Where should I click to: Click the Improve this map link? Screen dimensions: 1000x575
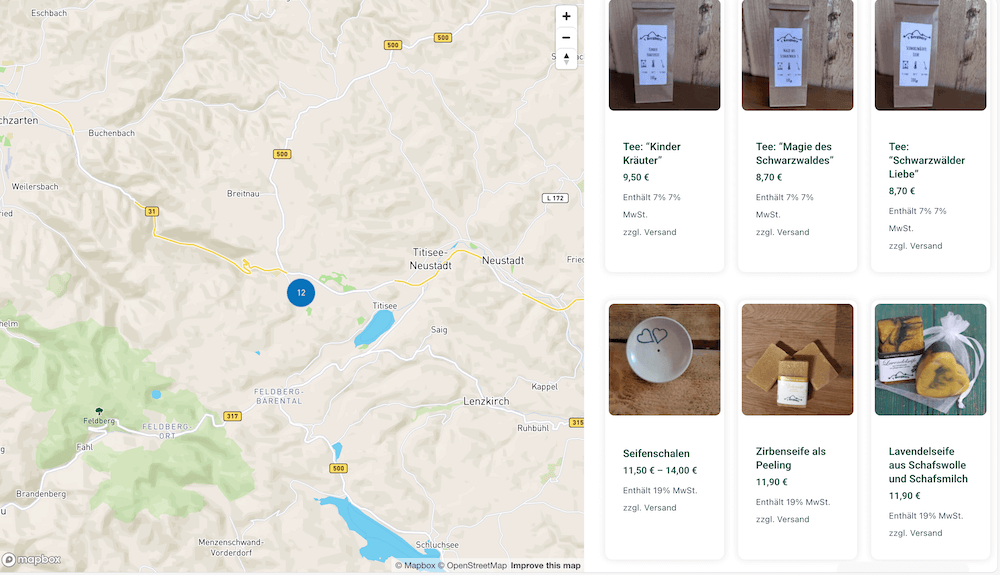tap(545, 566)
